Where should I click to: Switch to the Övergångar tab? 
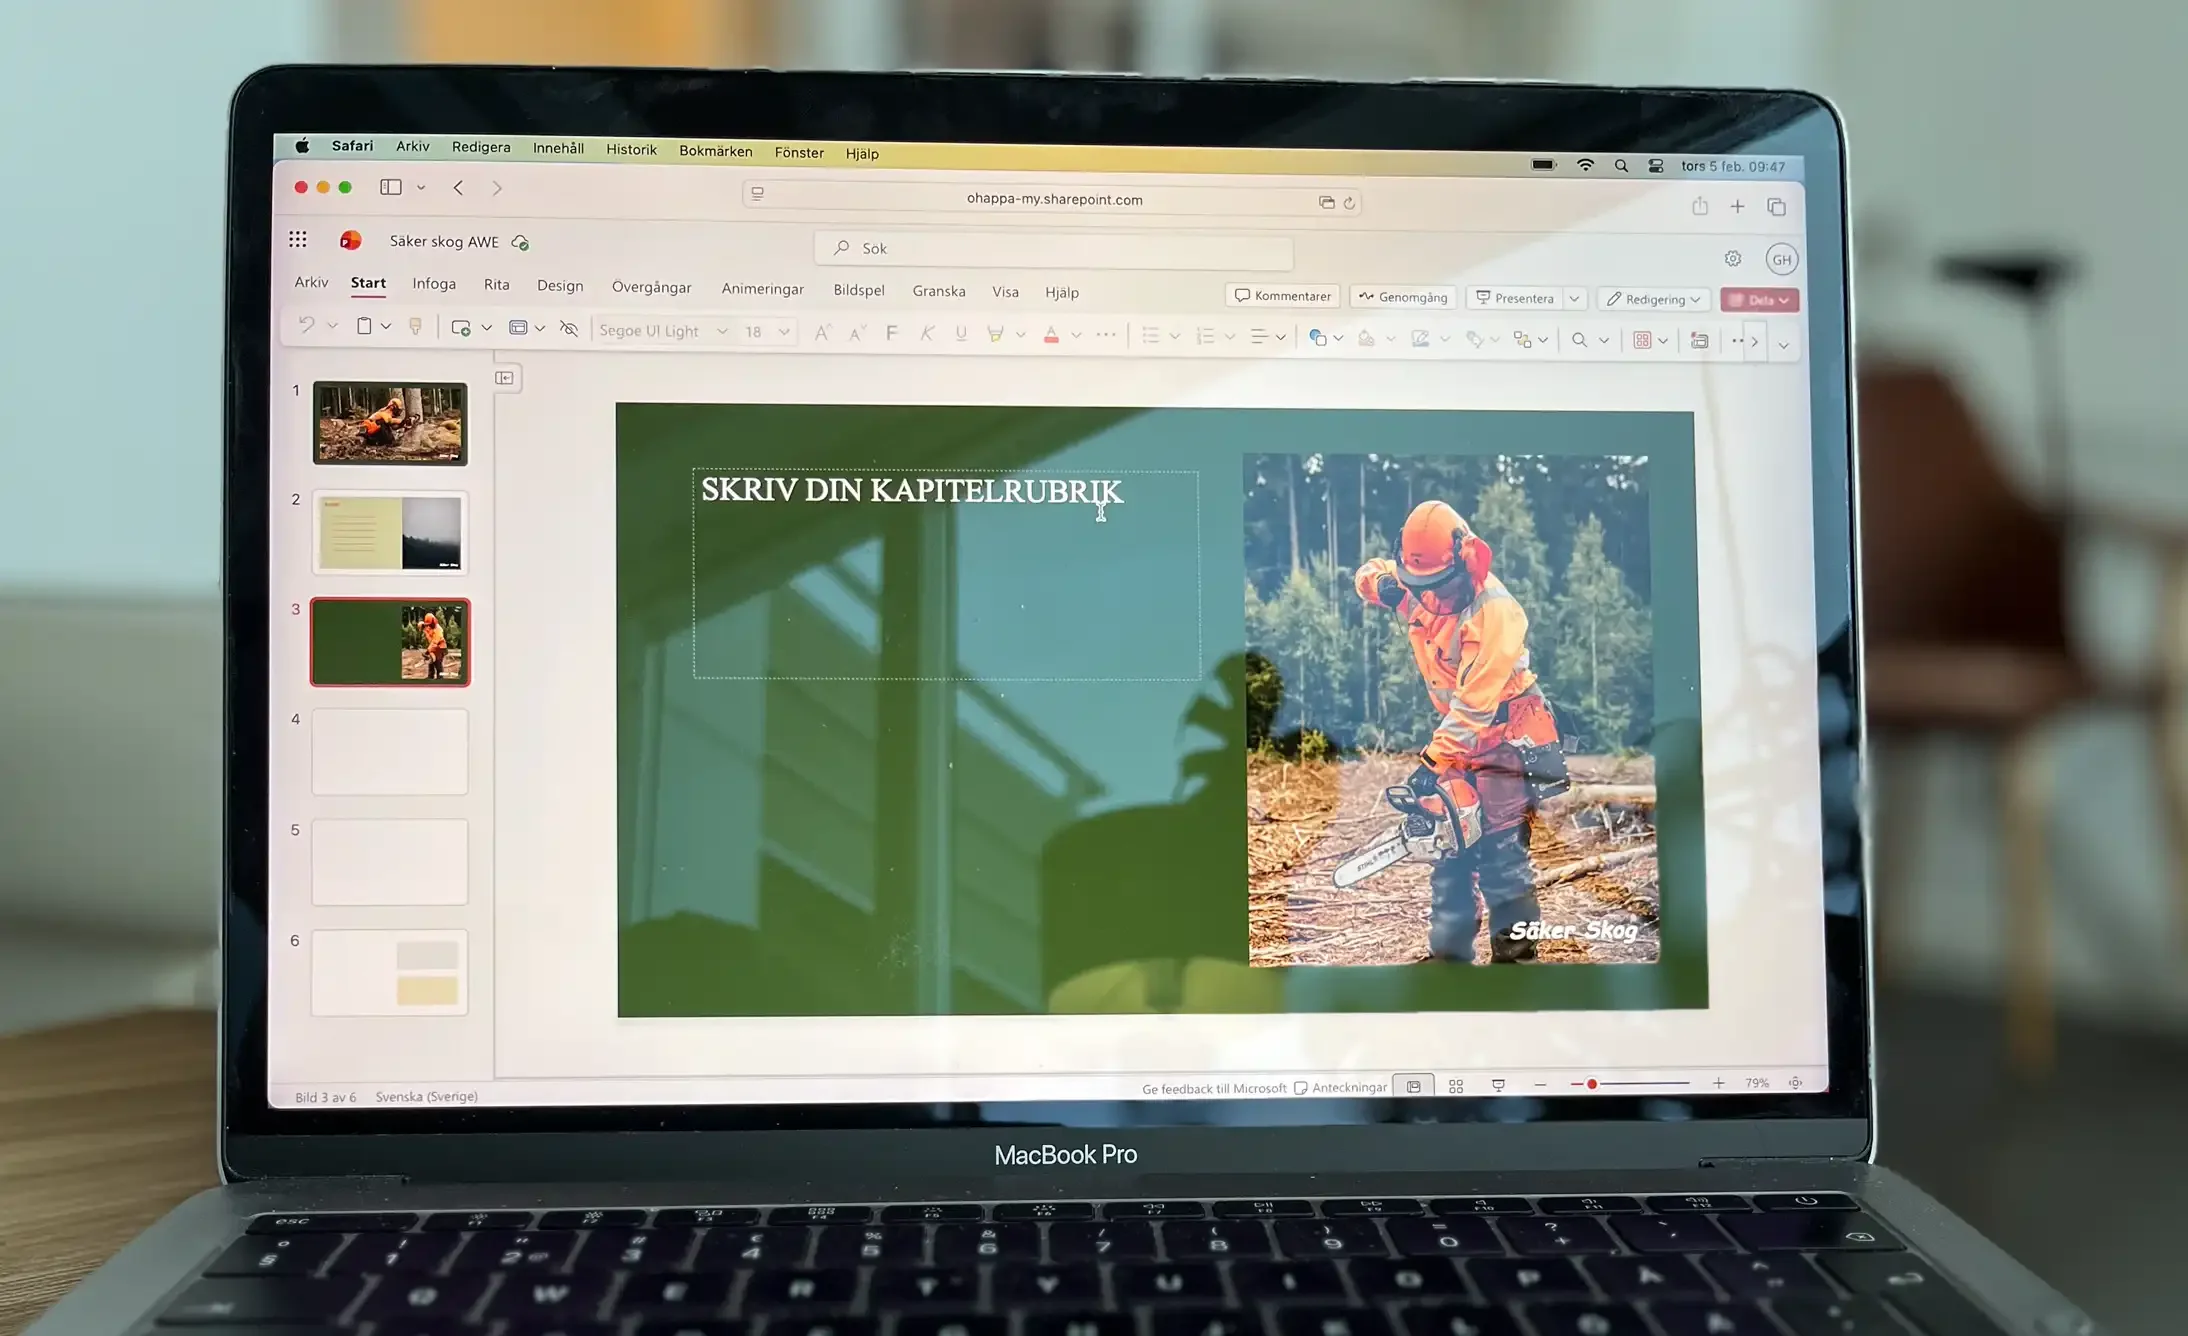[x=651, y=288]
